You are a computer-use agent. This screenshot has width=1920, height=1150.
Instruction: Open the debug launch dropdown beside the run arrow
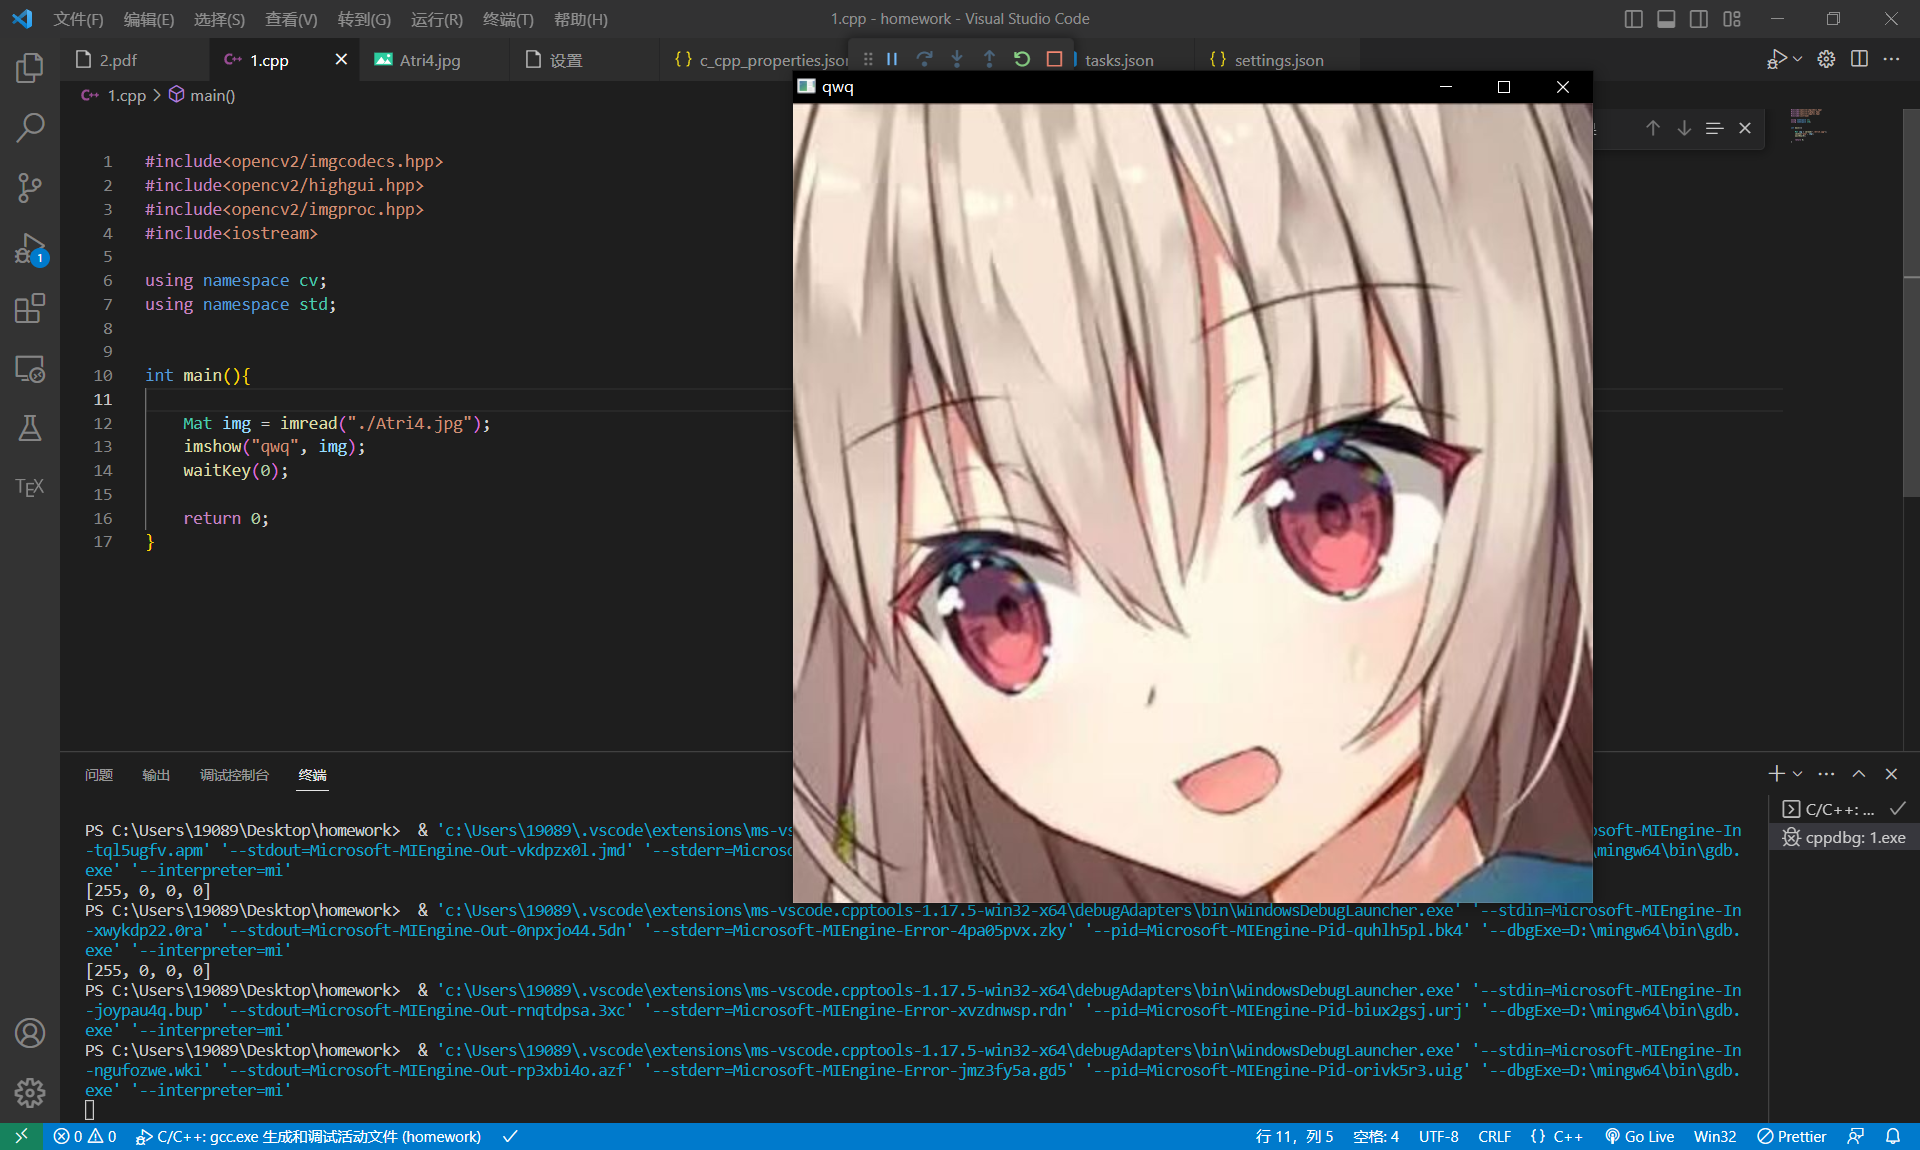[1796, 59]
